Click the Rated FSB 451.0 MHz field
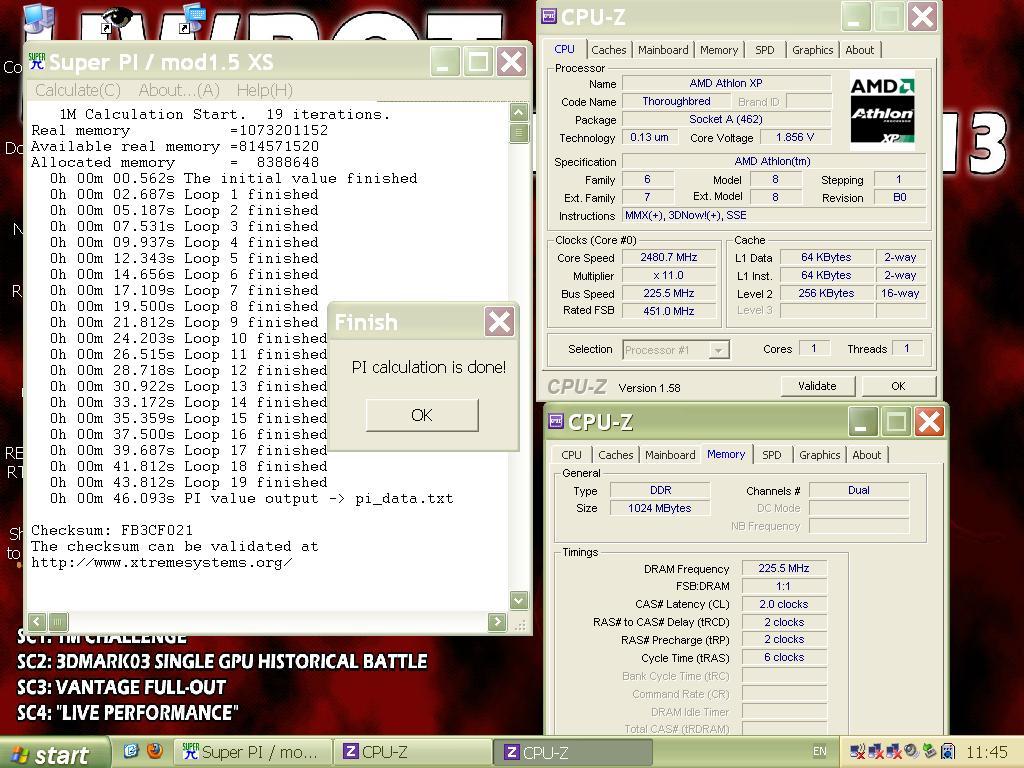The width and height of the screenshot is (1024, 768). point(669,311)
